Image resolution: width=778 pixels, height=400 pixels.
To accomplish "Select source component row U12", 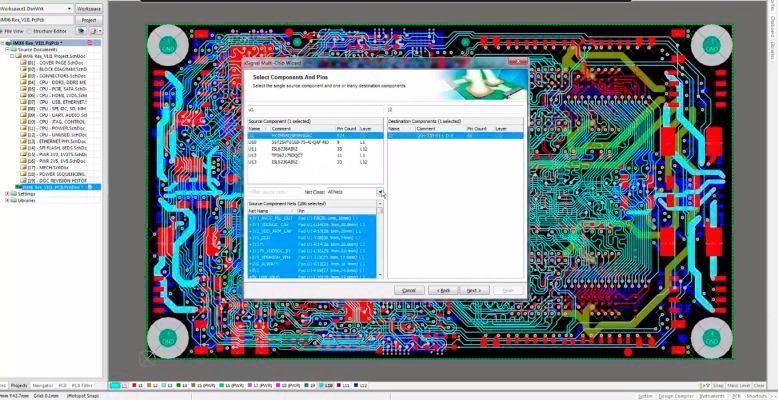I will pyautogui.click(x=315, y=155).
